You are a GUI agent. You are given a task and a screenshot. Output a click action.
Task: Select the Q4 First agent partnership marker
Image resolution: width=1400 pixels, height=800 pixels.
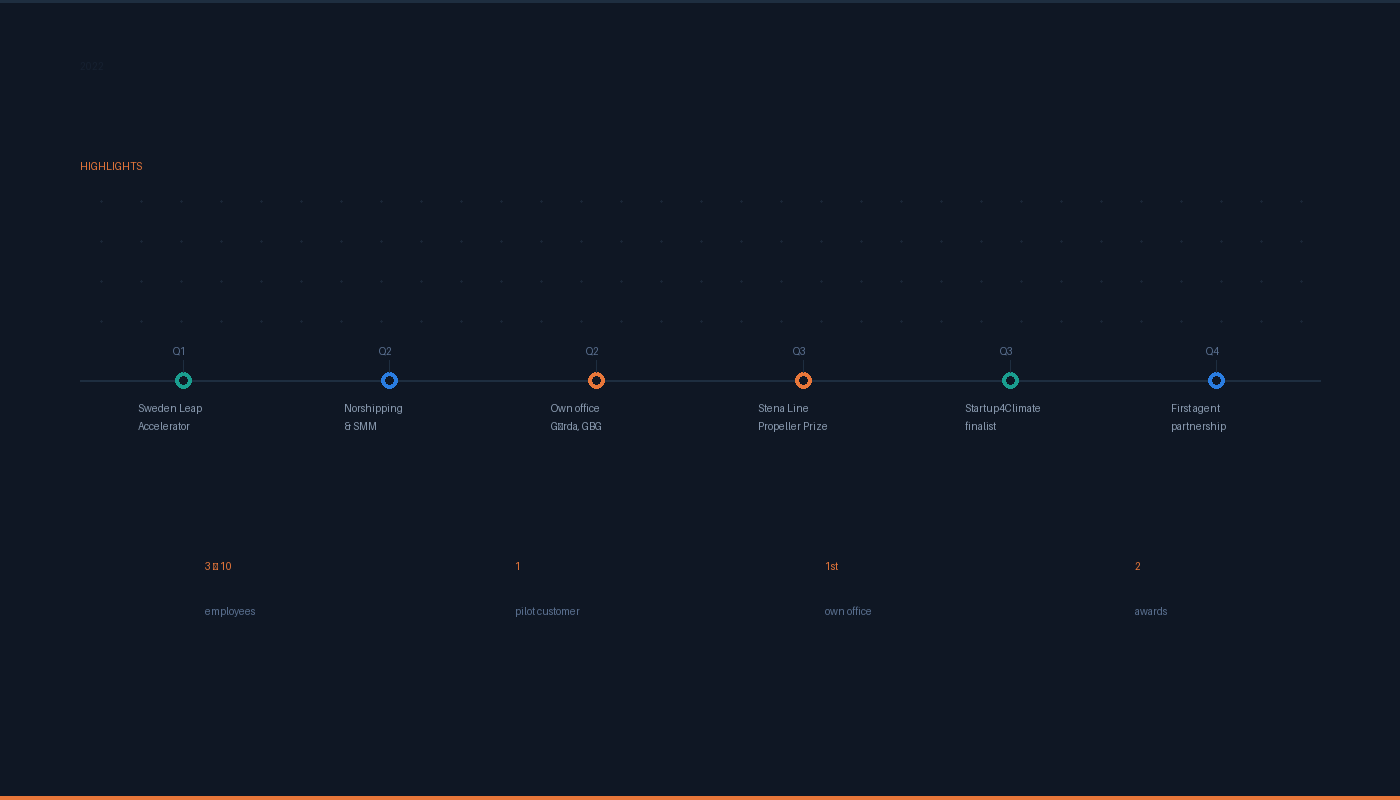pyautogui.click(x=1216, y=380)
